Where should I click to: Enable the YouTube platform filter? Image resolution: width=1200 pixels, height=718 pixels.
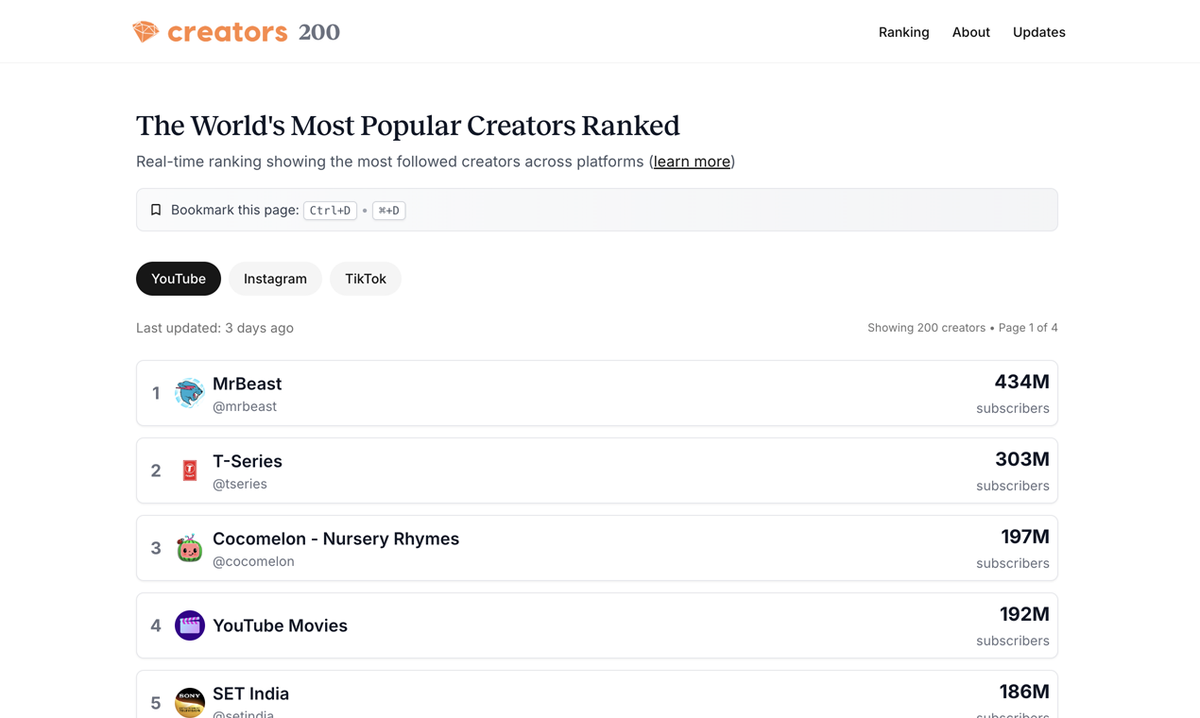tap(178, 279)
